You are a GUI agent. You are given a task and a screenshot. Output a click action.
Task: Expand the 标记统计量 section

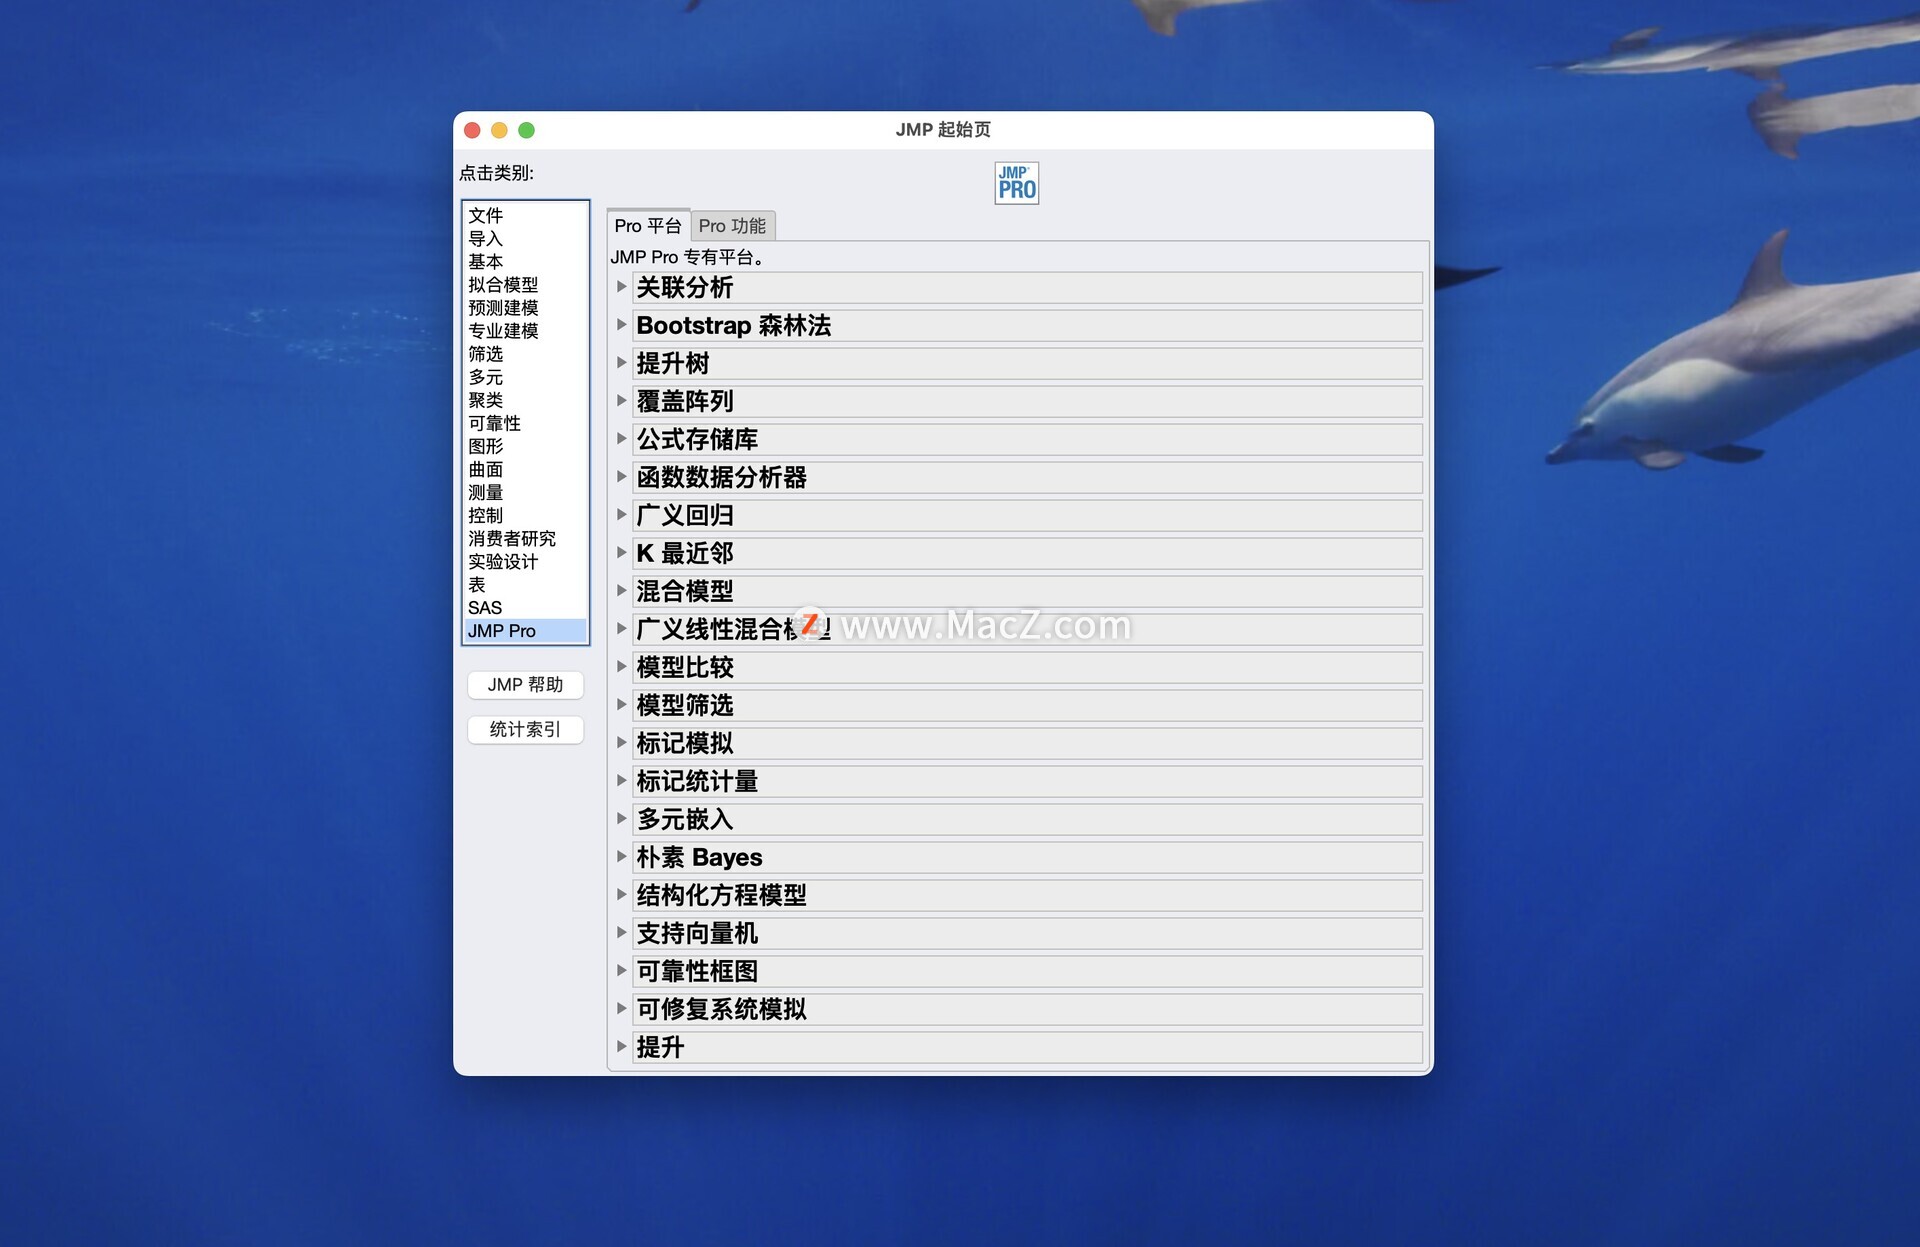click(x=621, y=781)
